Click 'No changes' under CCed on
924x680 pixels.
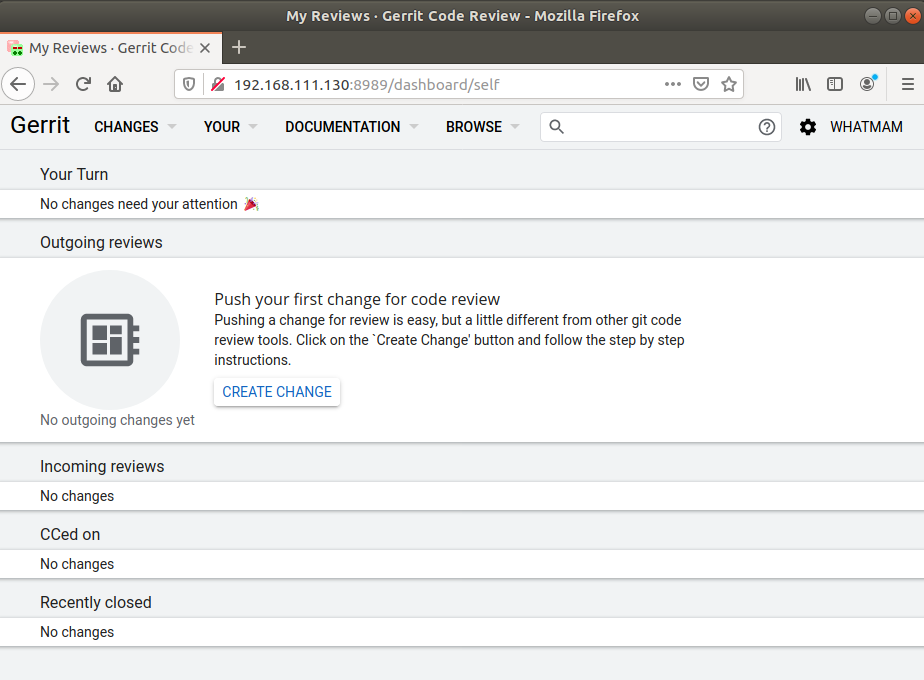click(x=77, y=564)
